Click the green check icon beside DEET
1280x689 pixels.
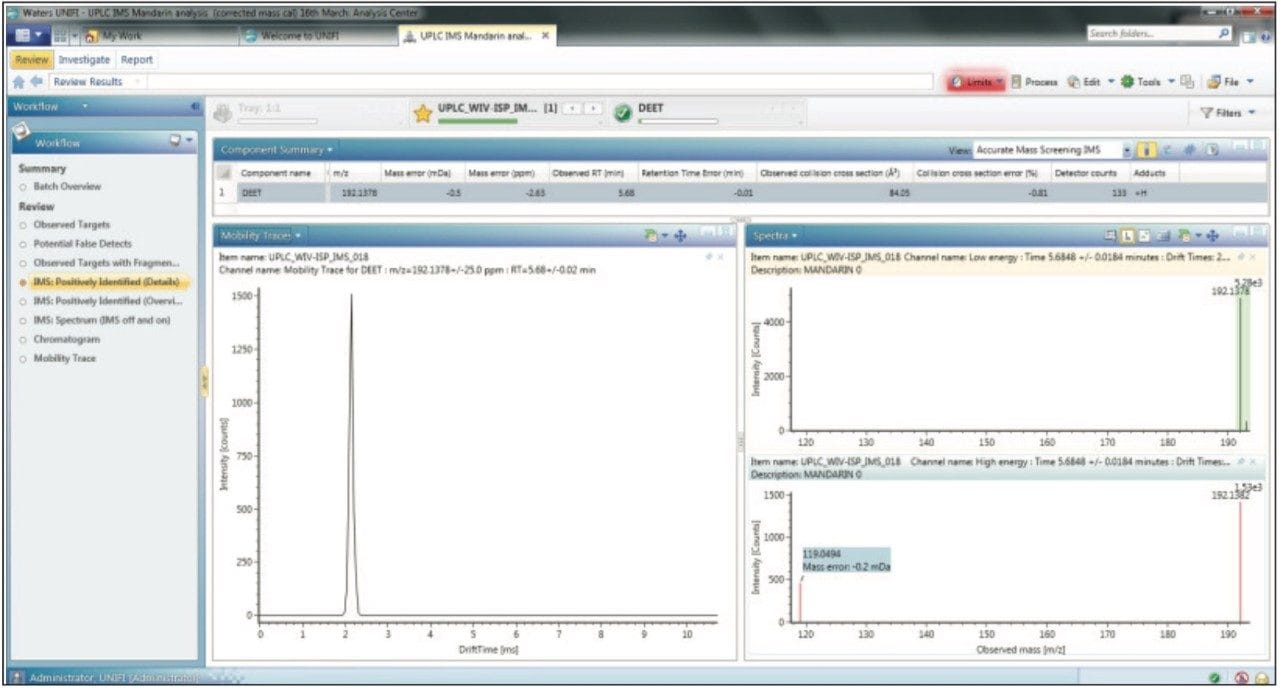pos(621,113)
